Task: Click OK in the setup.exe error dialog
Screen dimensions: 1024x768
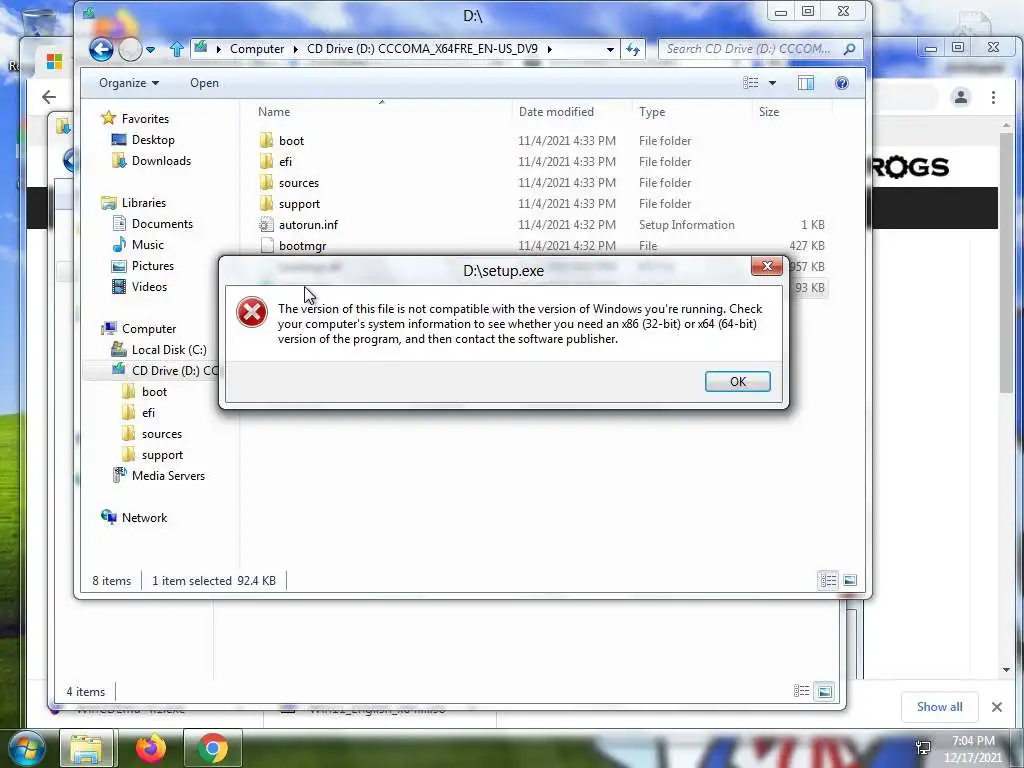Action: [737, 381]
